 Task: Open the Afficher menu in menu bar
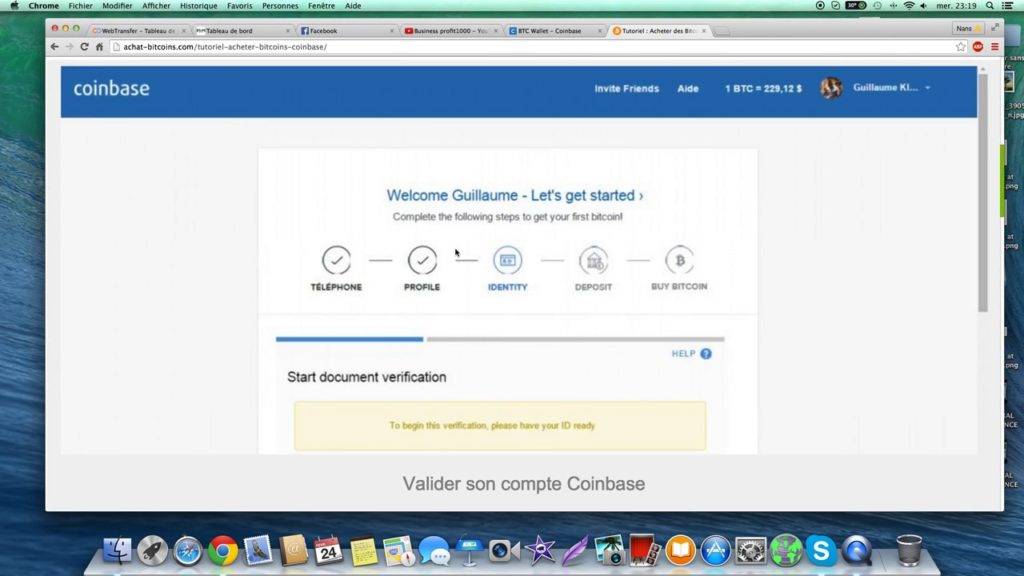point(156,5)
